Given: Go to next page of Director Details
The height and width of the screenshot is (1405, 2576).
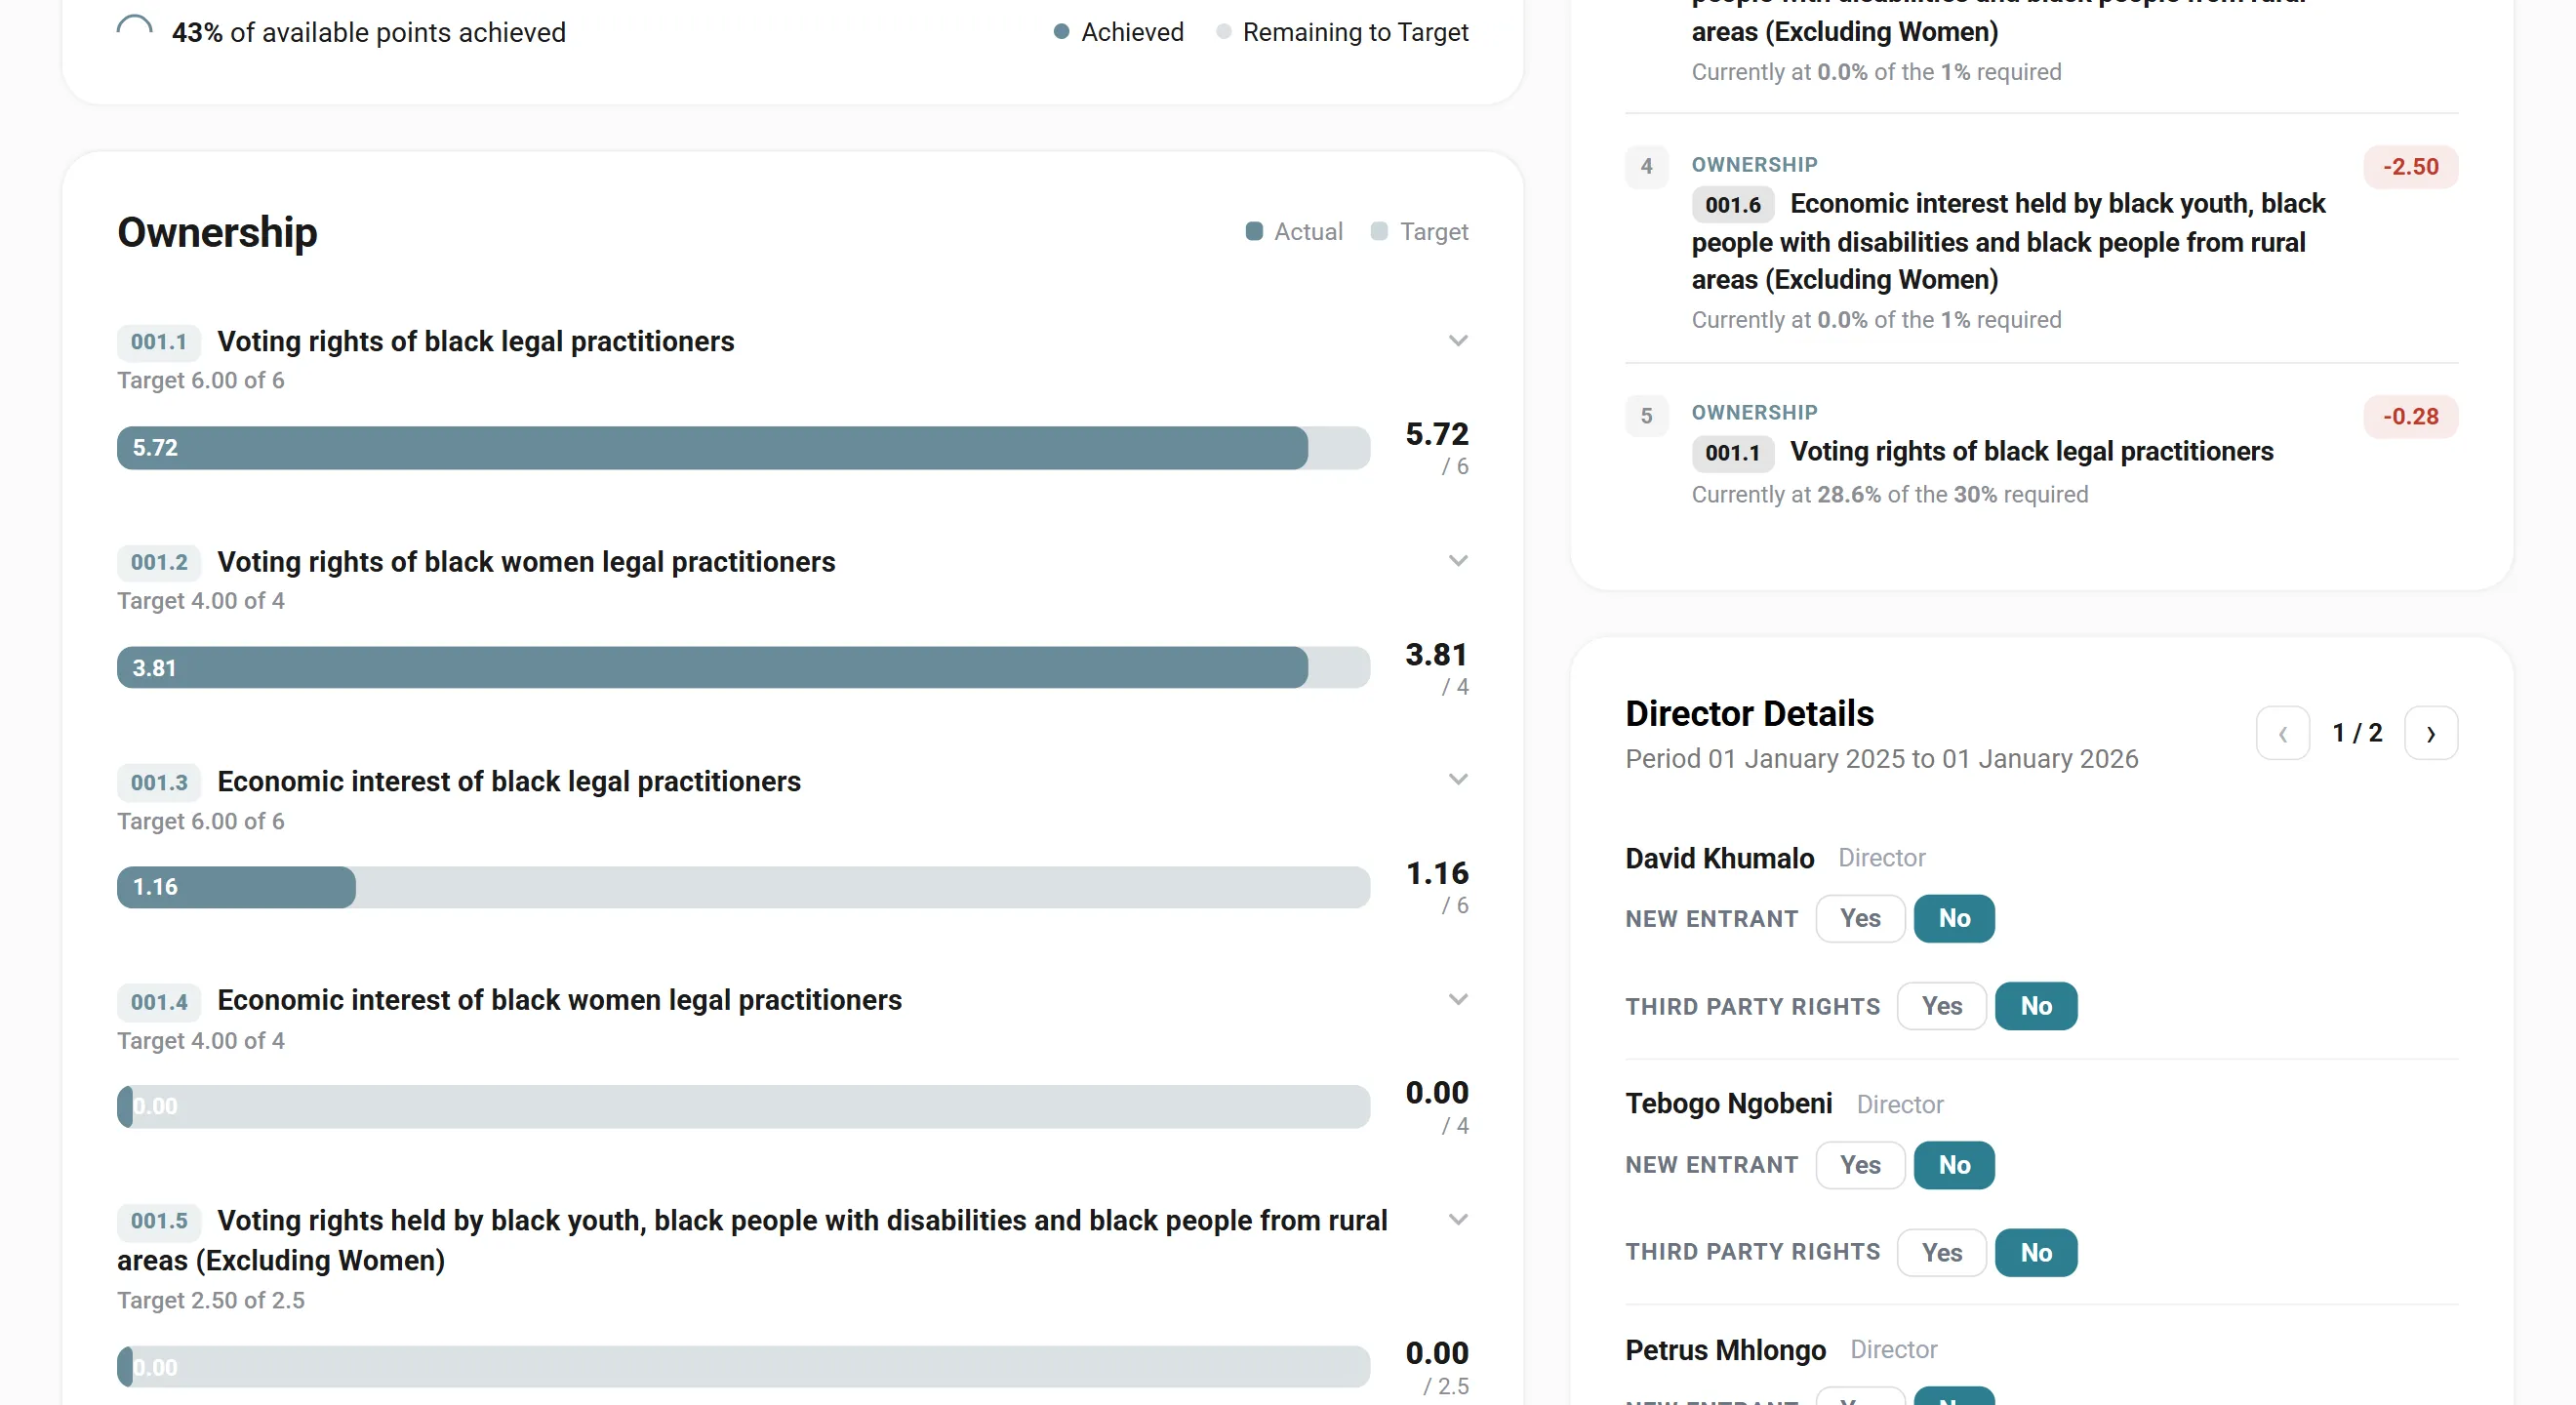Looking at the screenshot, I should coord(2431,734).
